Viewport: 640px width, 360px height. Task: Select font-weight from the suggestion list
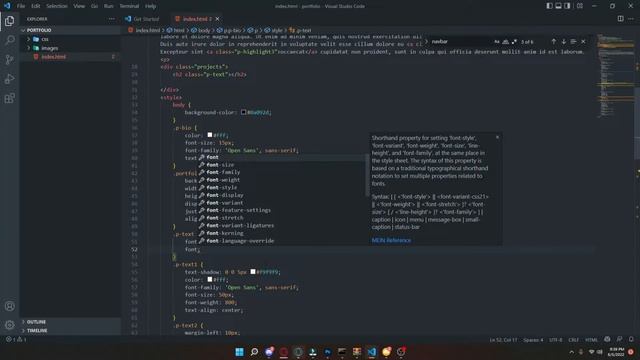click(282, 180)
